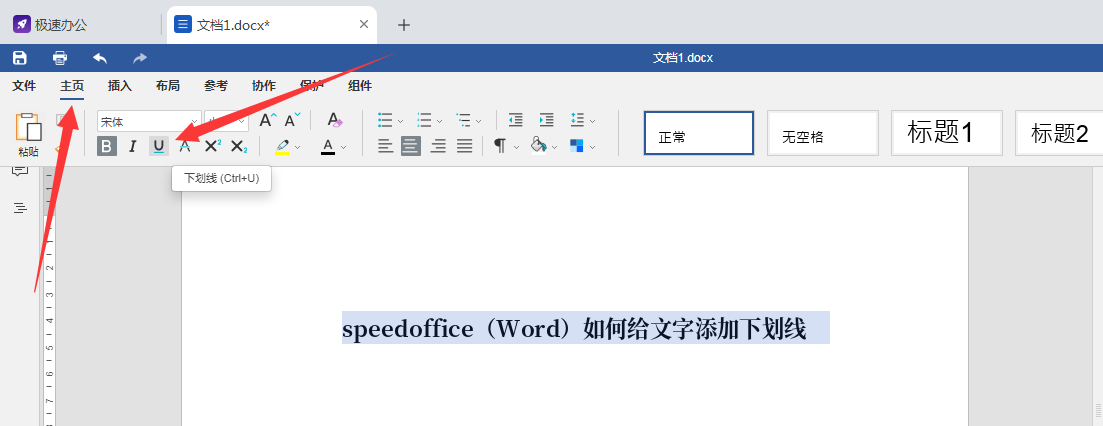Align text right
Image resolution: width=1103 pixels, height=426 pixels.
[438, 146]
